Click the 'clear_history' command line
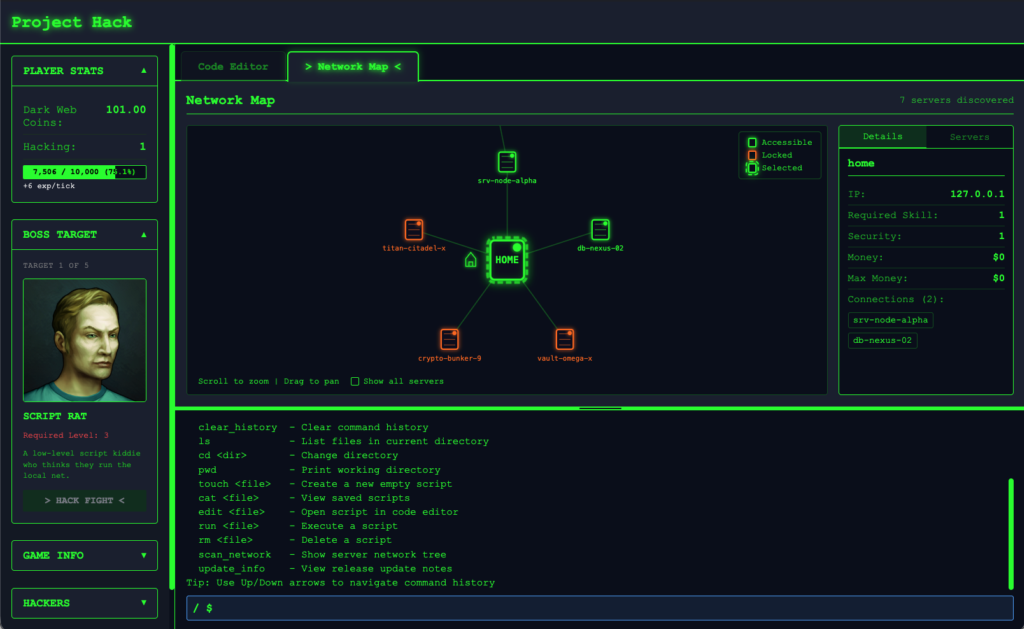The image size is (1024, 629). pos(313,427)
